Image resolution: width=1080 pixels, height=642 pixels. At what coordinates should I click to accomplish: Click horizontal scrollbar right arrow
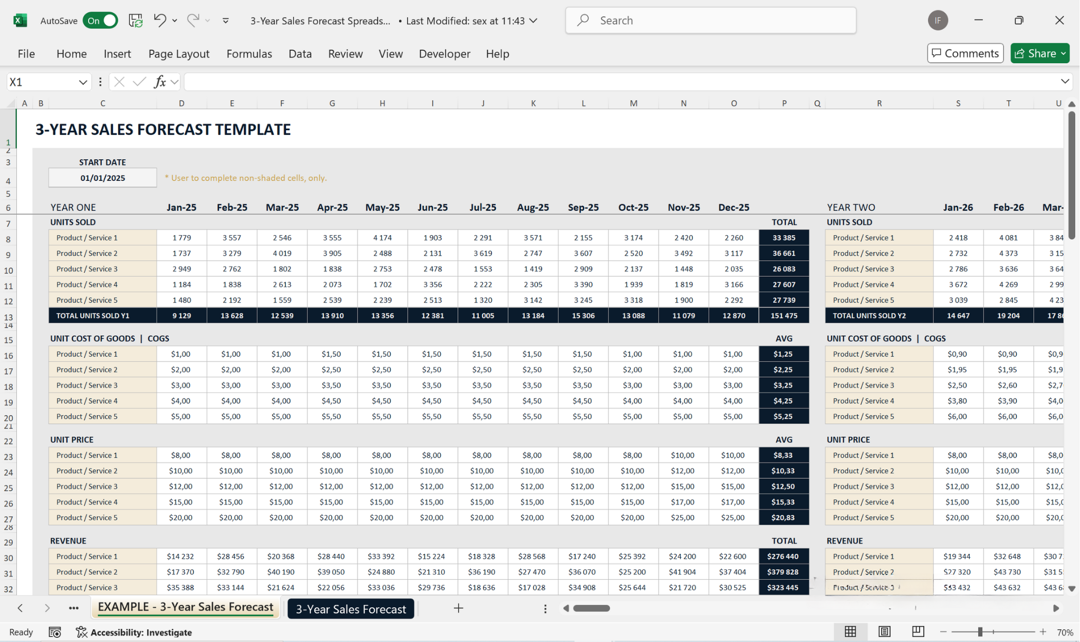click(1056, 608)
